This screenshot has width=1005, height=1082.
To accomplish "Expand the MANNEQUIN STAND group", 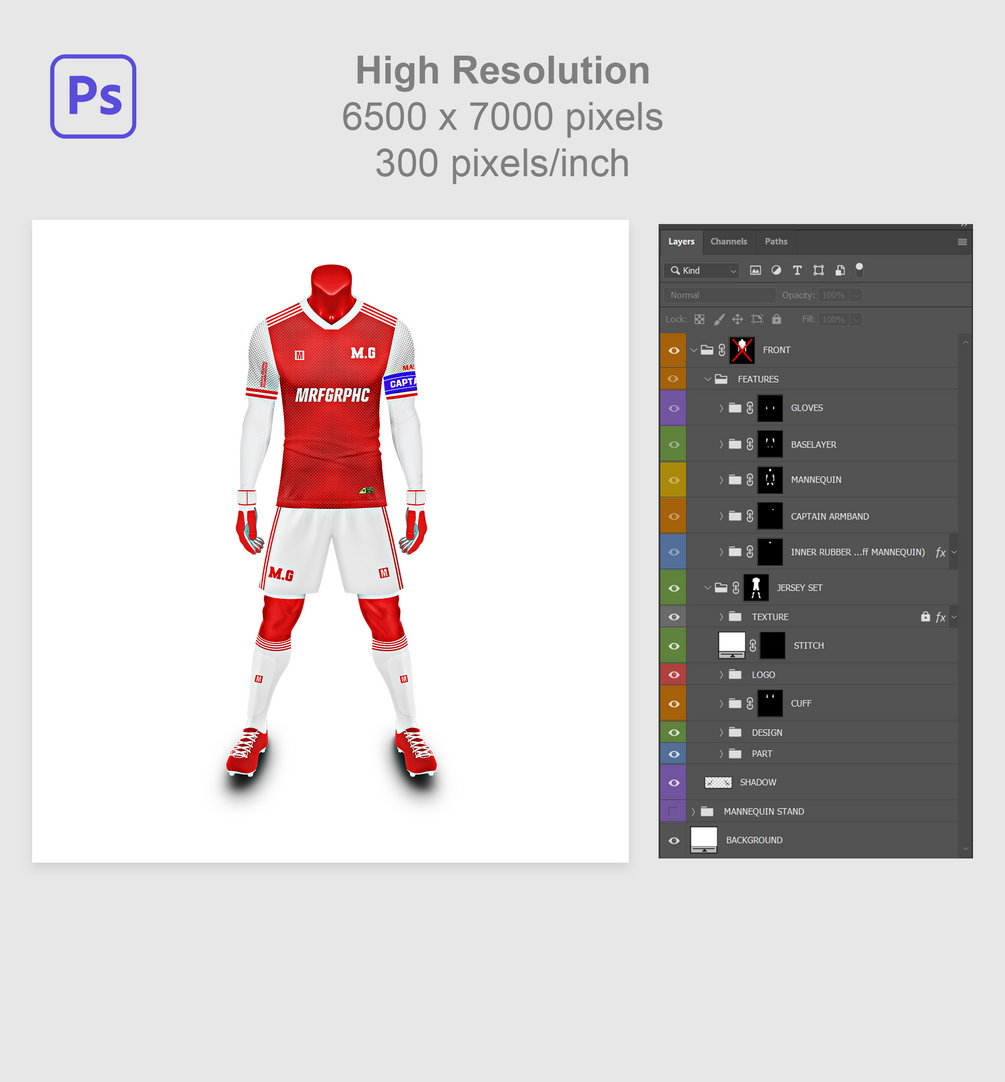I will tap(694, 812).
